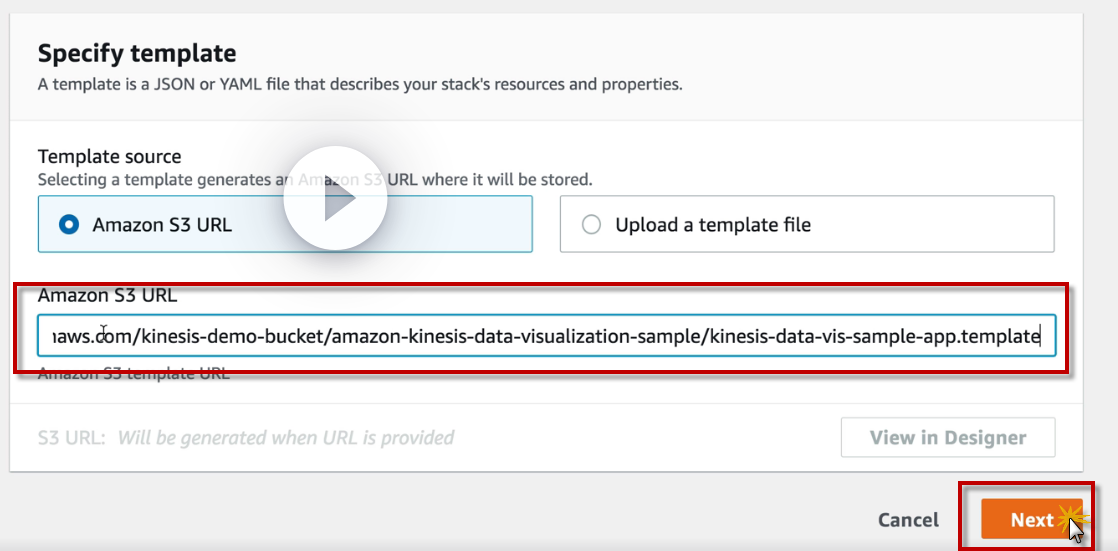
Task: Click 'Will be generated when URL is provided' text
Action: point(286,437)
